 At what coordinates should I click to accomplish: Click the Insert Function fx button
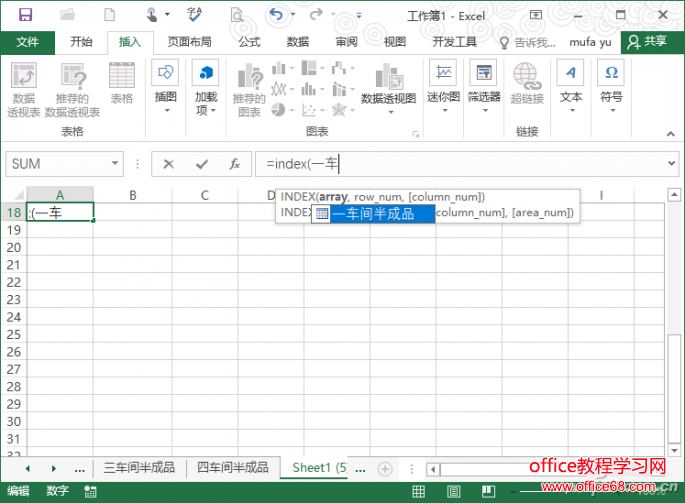tap(235, 164)
